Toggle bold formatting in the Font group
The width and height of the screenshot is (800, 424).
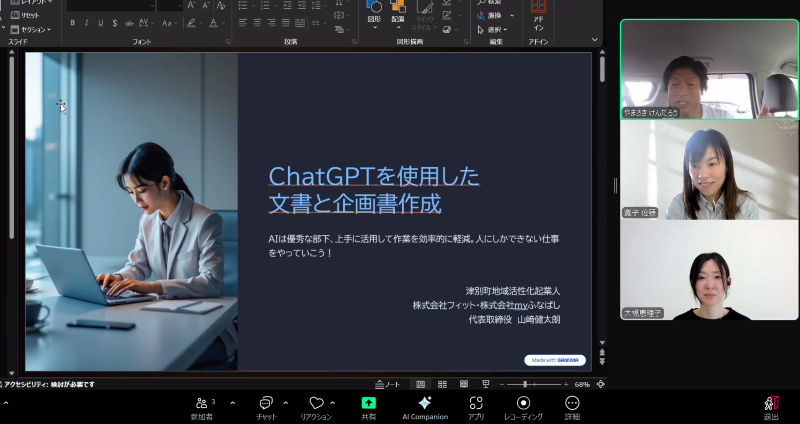[x=72, y=23]
